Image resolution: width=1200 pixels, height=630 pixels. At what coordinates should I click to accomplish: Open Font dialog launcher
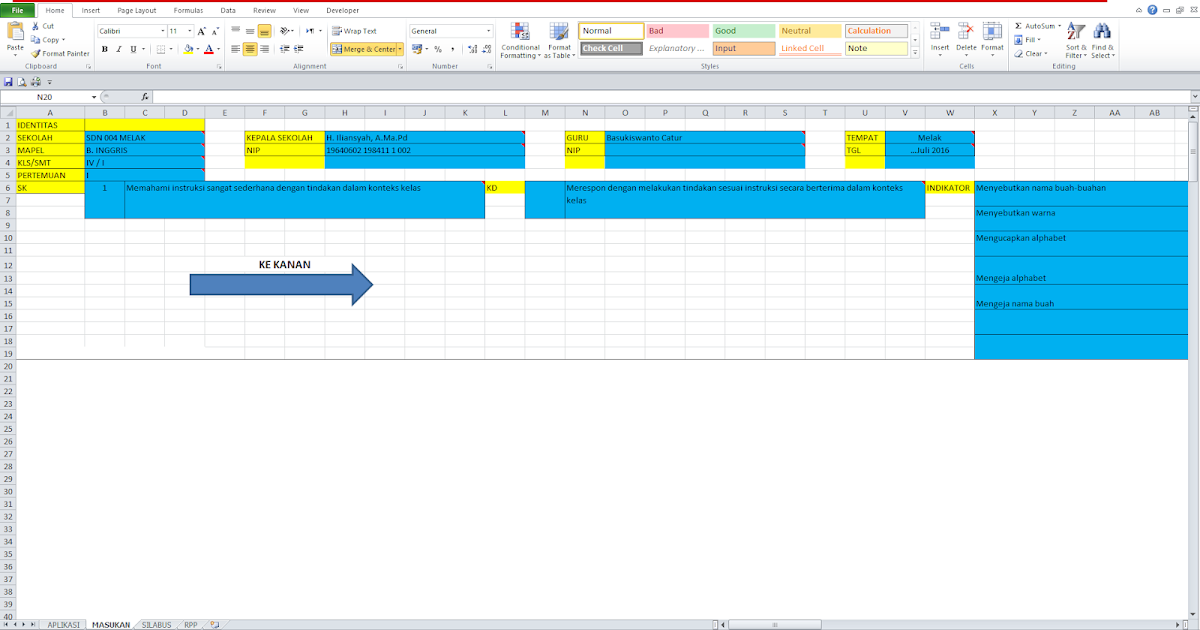[219, 66]
